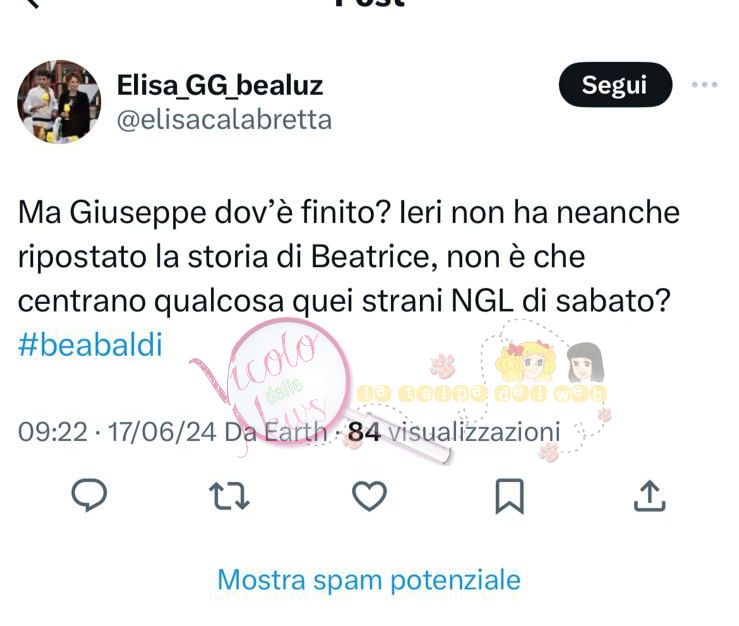This screenshot has height=626, width=739.
Task: Tap the Da Earth location label
Action: (x=276, y=432)
